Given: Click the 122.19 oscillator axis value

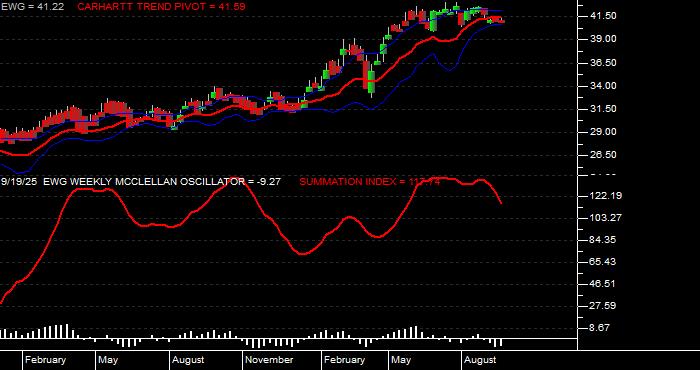Looking at the screenshot, I should coord(604,196).
